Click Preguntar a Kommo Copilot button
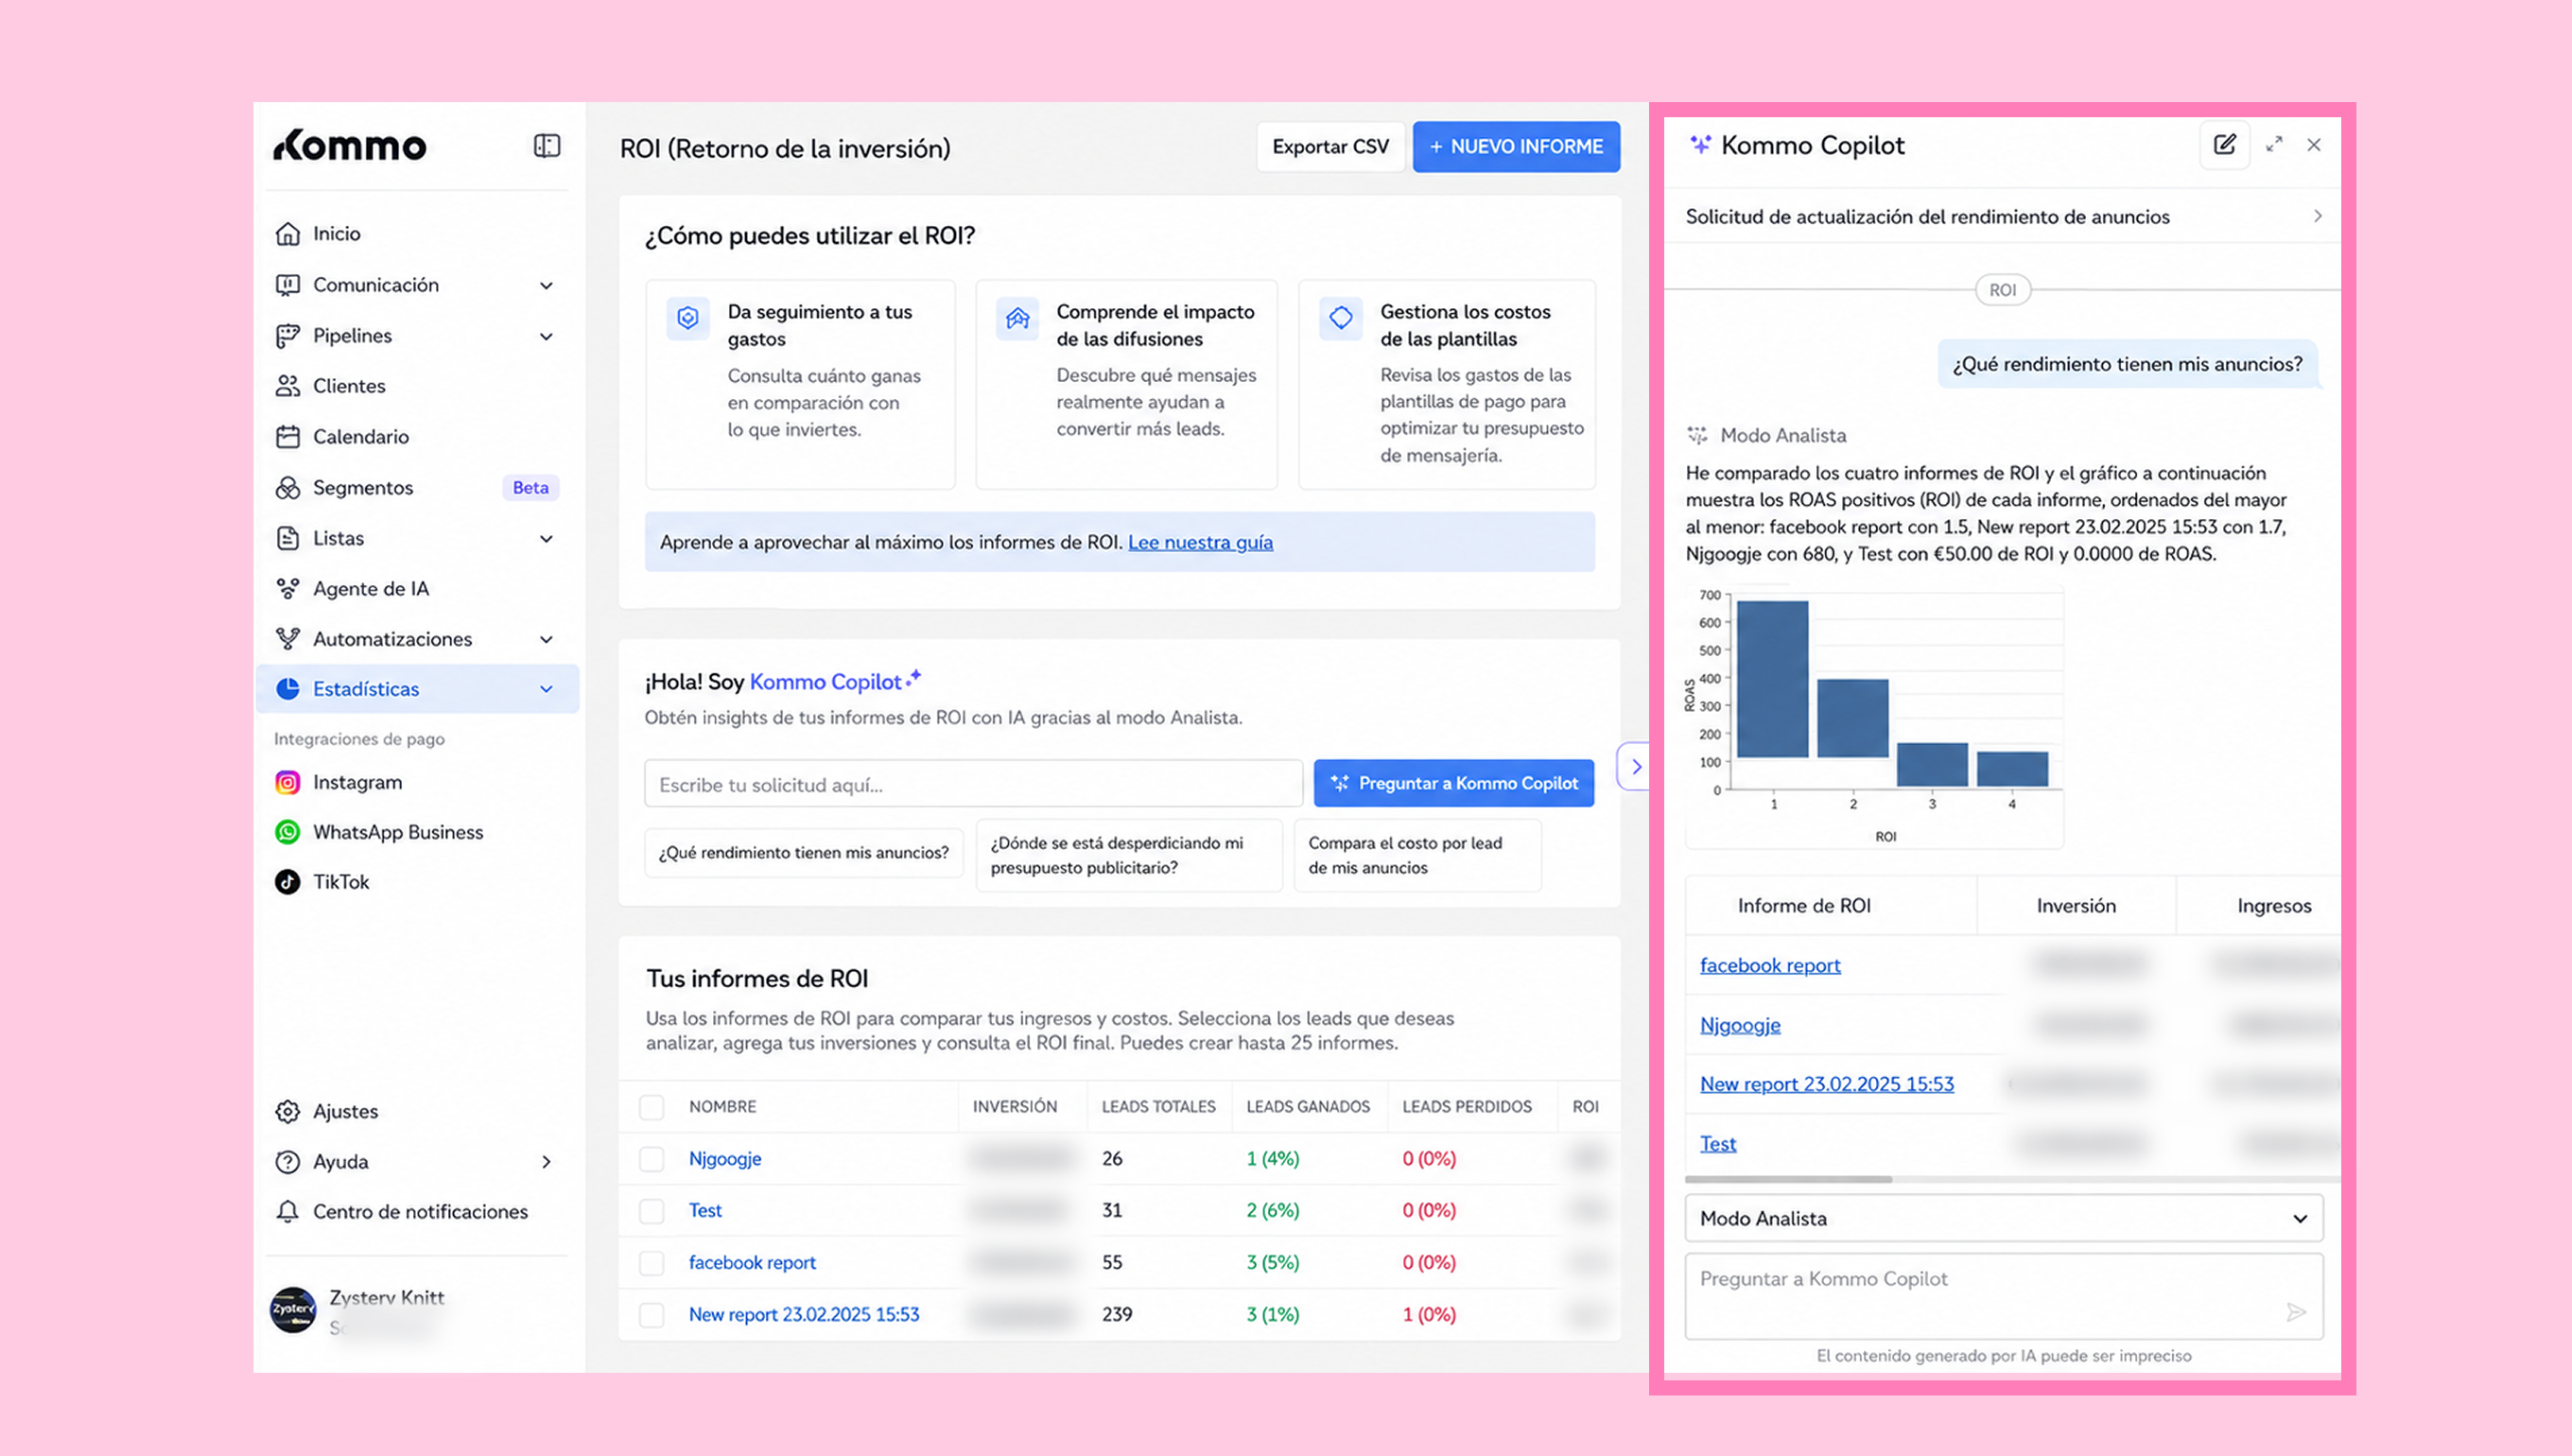The height and width of the screenshot is (1456, 2572). pyautogui.click(x=1454, y=783)
